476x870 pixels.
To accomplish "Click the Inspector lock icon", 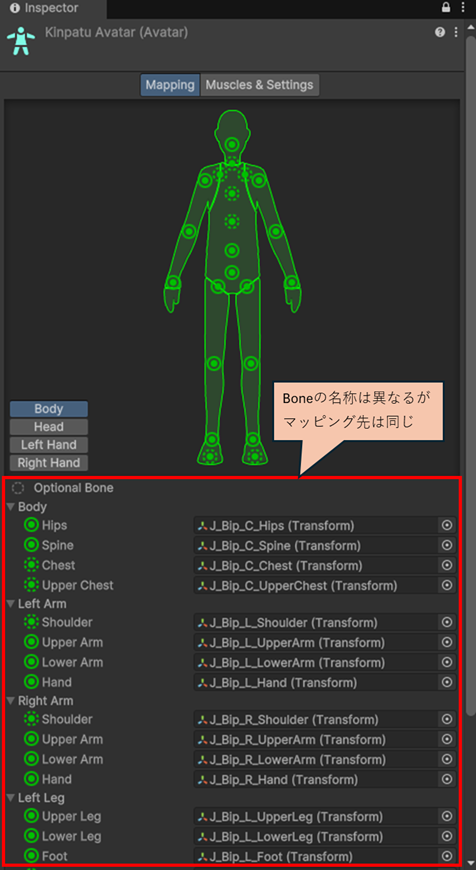I will tap(446, 8).
